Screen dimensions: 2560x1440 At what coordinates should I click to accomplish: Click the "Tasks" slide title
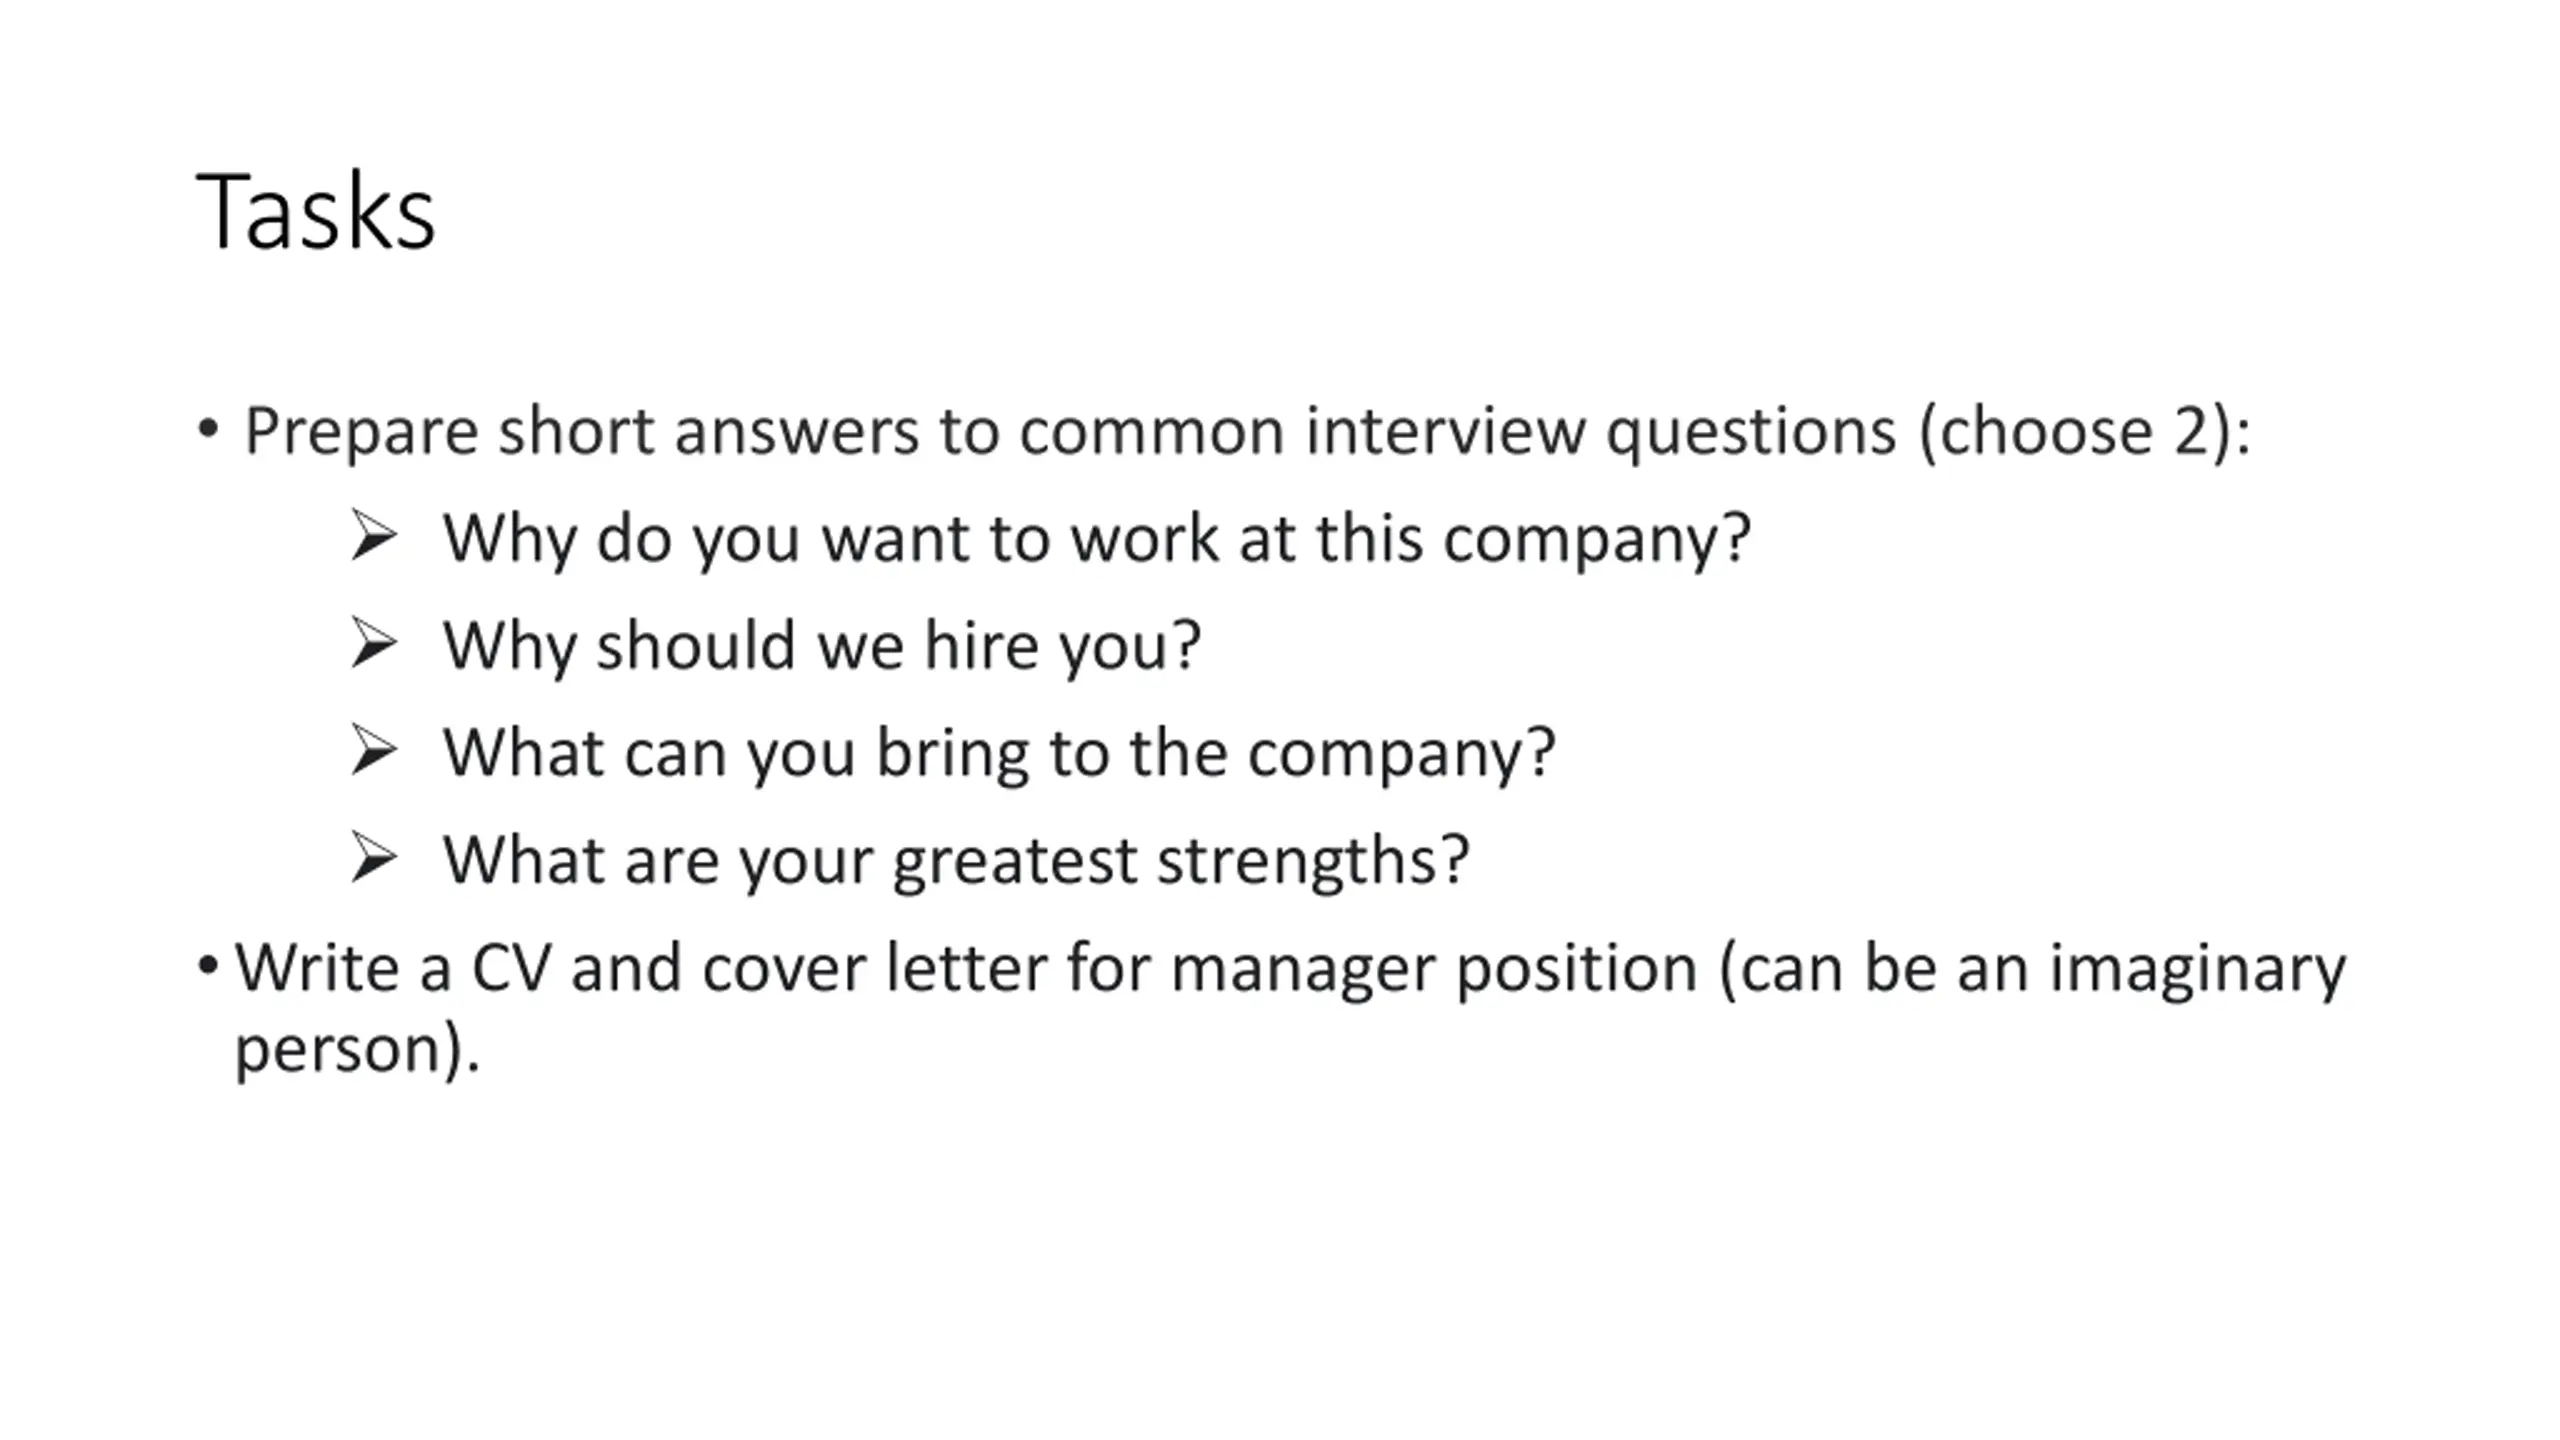coord(315,211)
